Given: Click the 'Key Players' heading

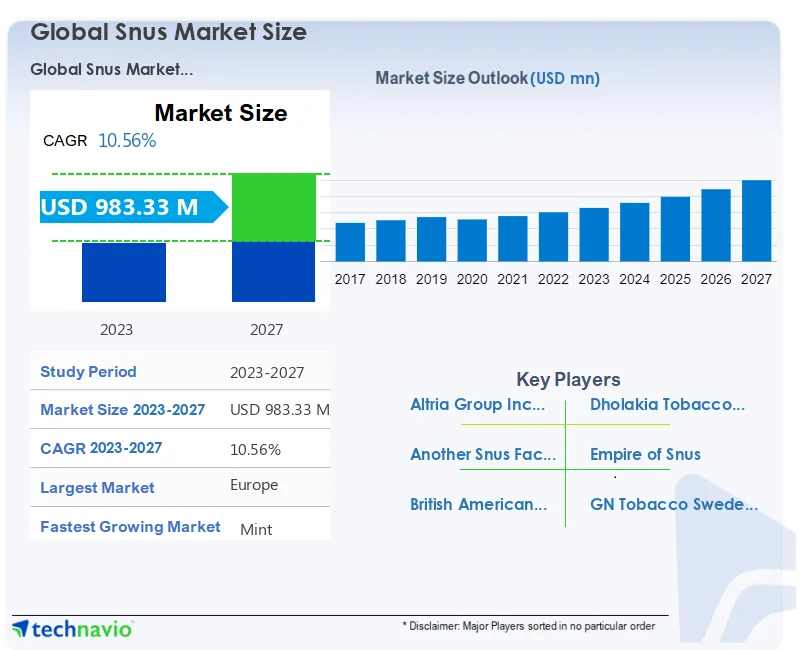Looking at the screenshot, I should click(x=568, y=380).
